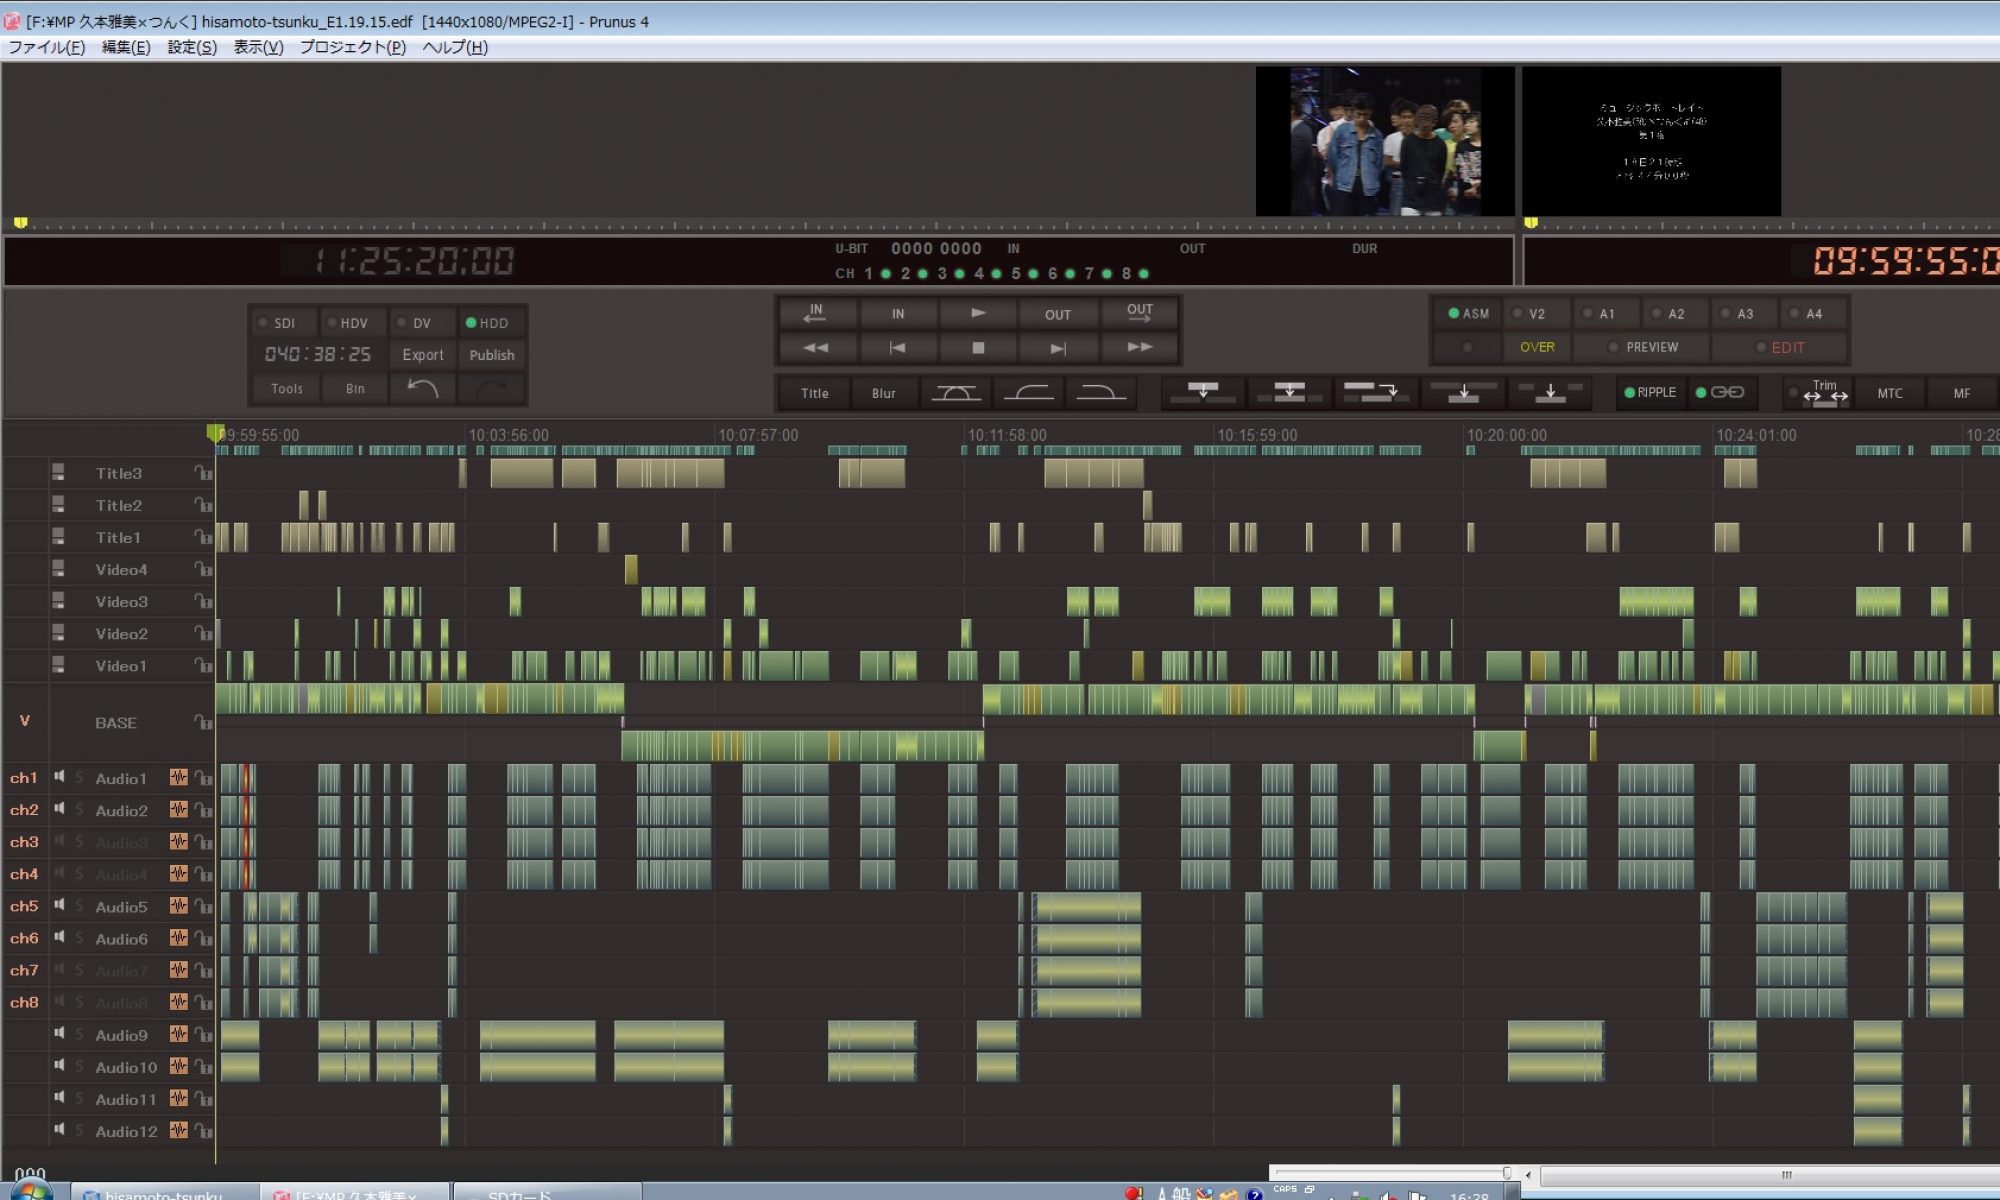Apply the fade-in curve transition icon
The image size is (2000, 1200).
[x=1028, y=393]
